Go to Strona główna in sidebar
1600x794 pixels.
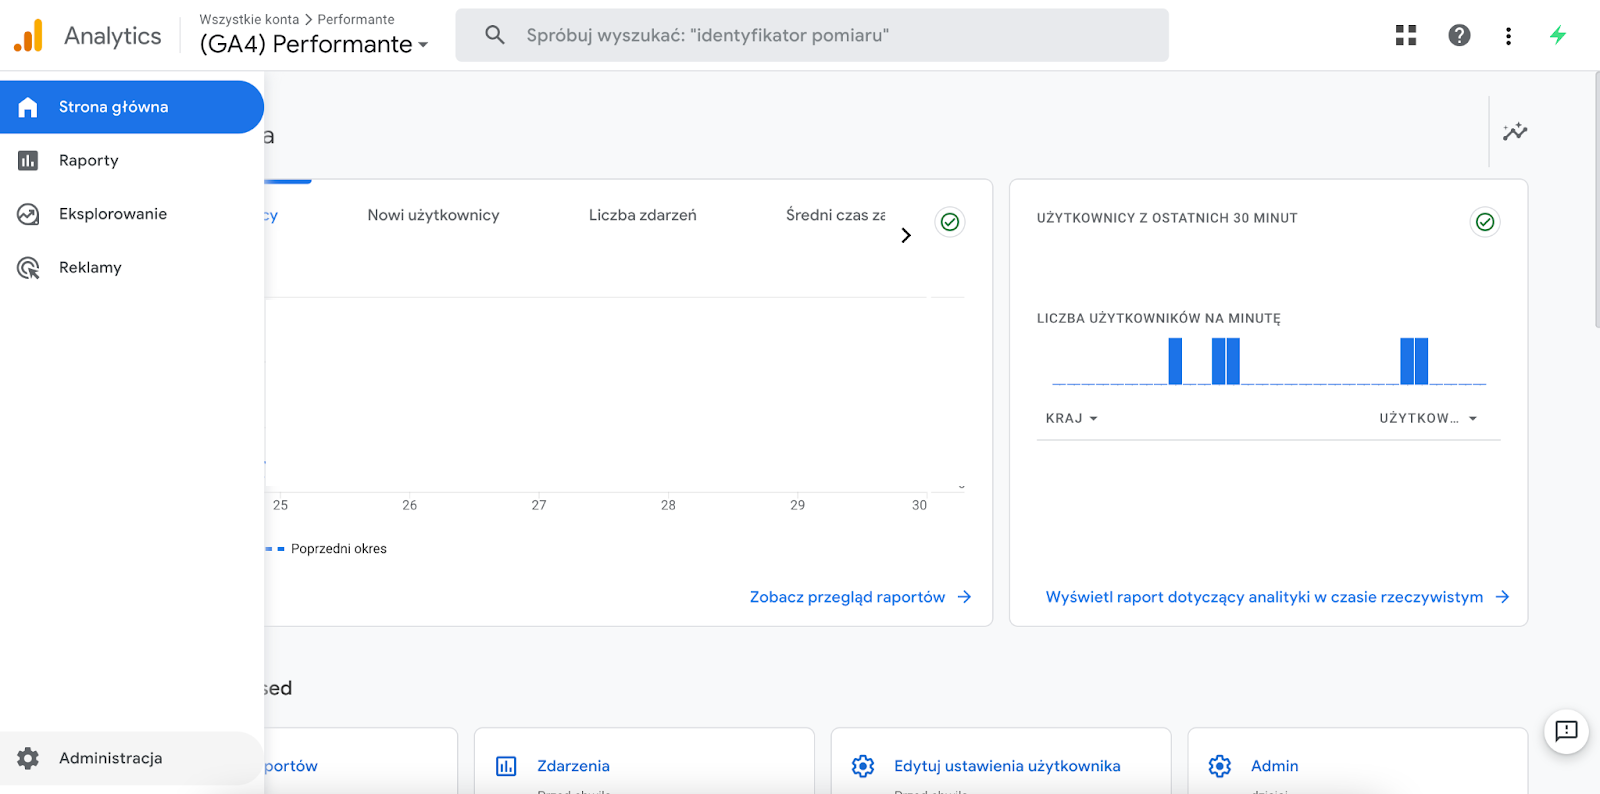click(132, 107)
